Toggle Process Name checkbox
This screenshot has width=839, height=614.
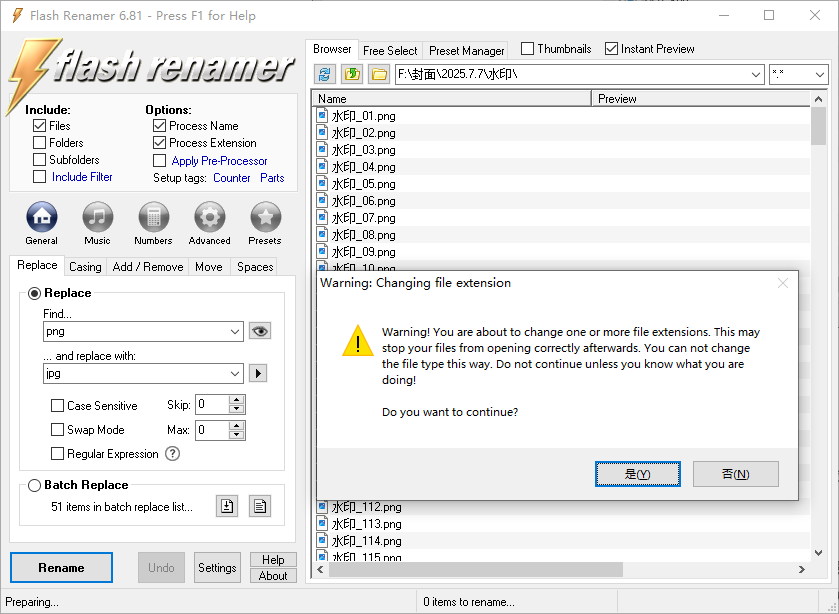tap(159, 126)
